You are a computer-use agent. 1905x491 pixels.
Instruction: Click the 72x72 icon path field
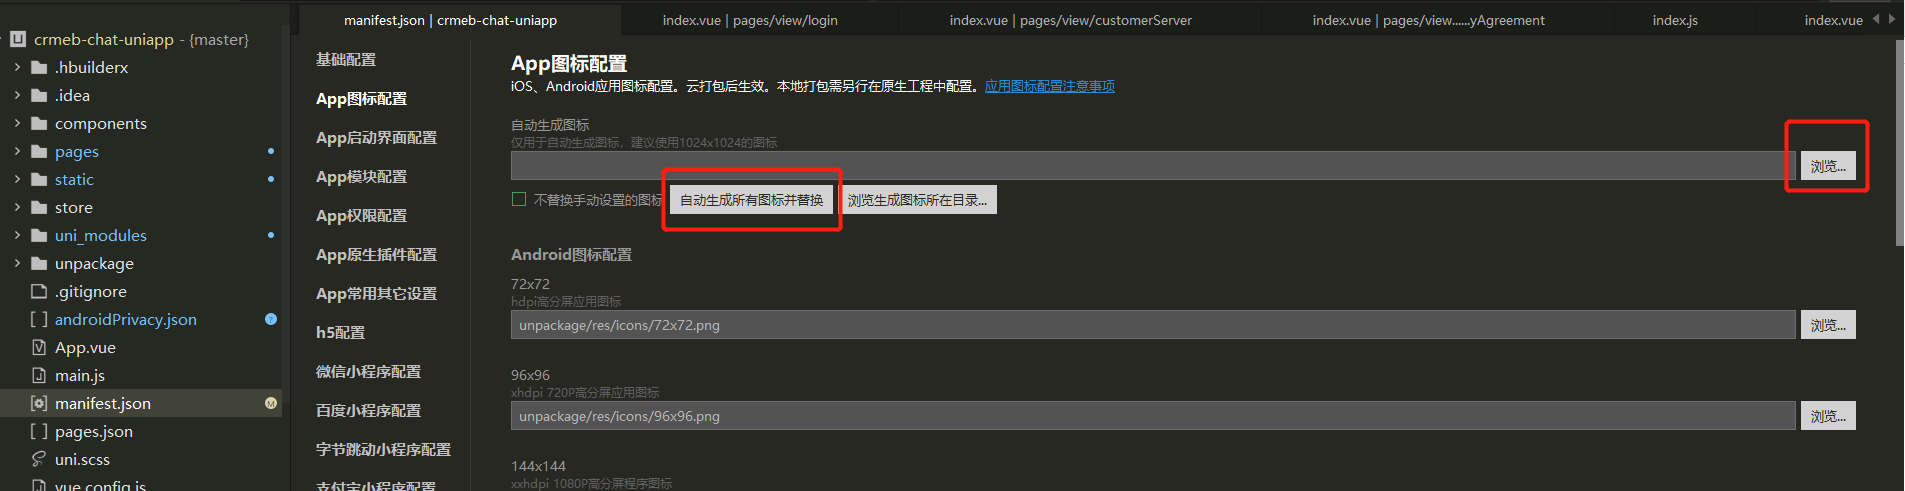point(1153,325)
